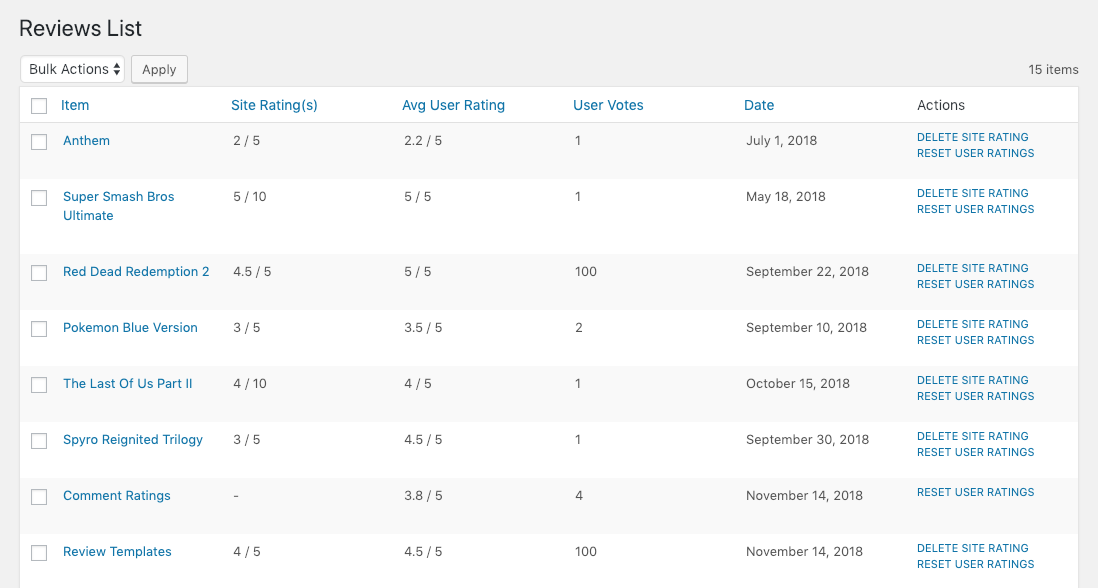Open the Bulk Actions dropdown
The height and width of the screenshot is (588, 1098).
[x=73, y=69]
